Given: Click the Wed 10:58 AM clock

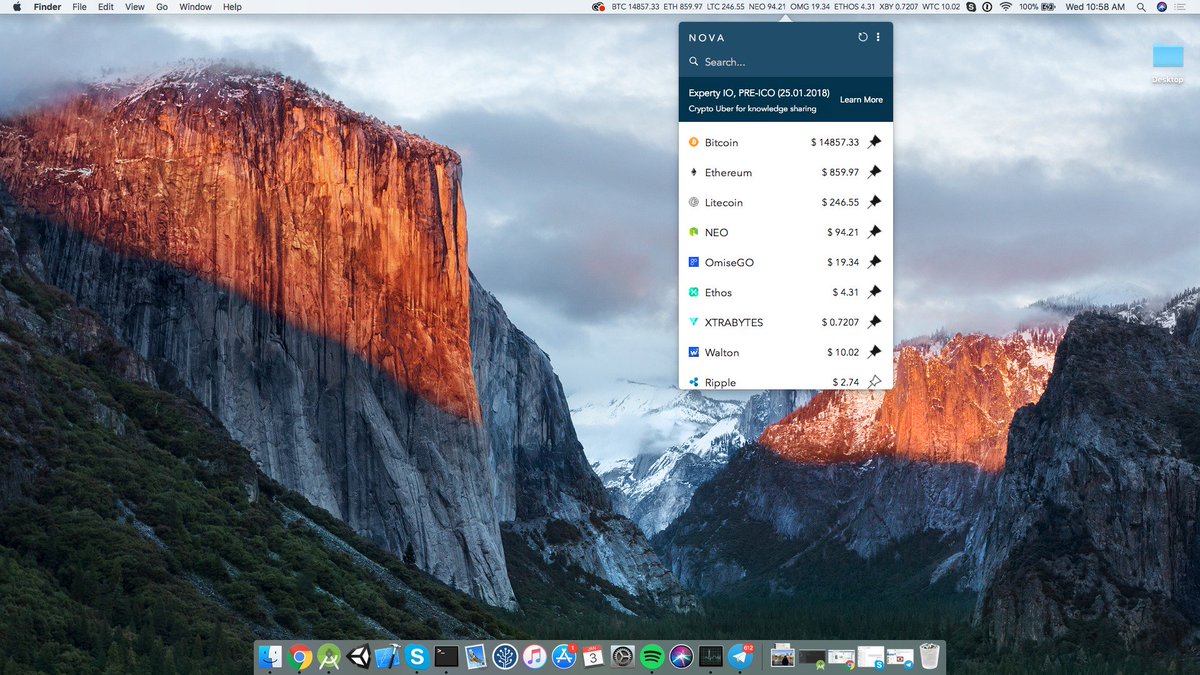Looking at the screenshot, I should pyautogui.click(x=1095, y=7).
